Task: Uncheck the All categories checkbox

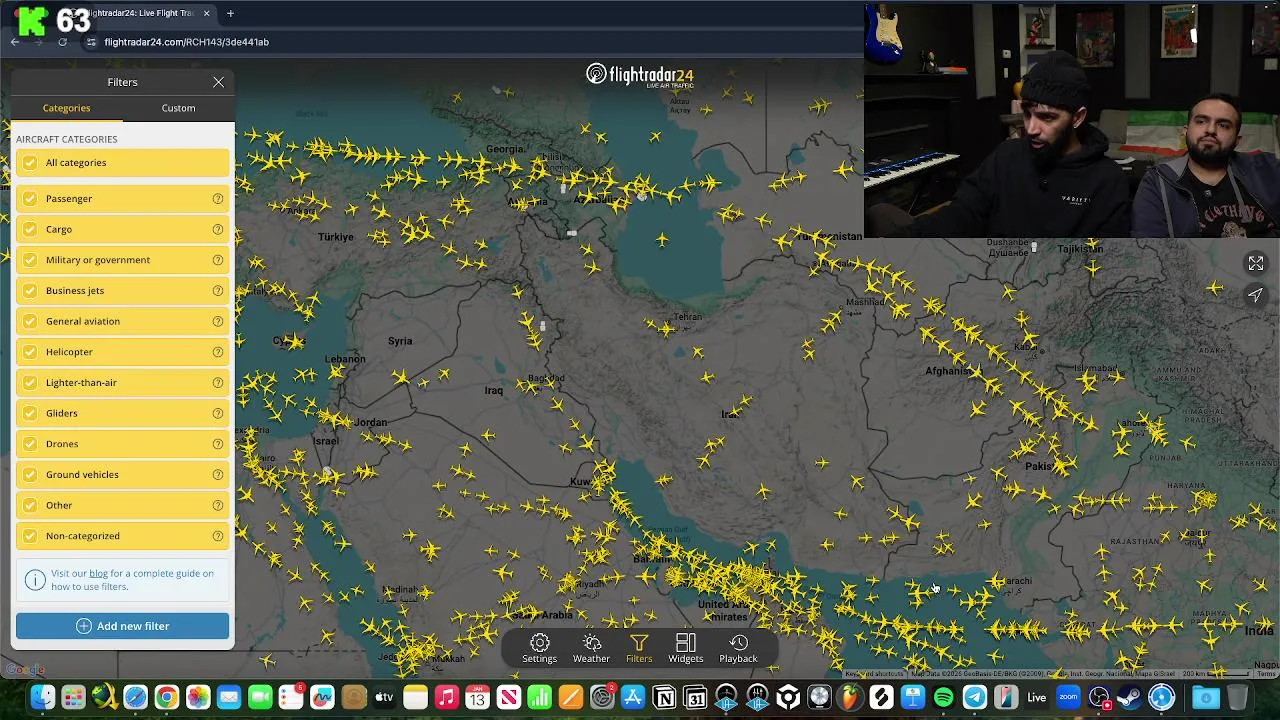Action: pos(30,163)
